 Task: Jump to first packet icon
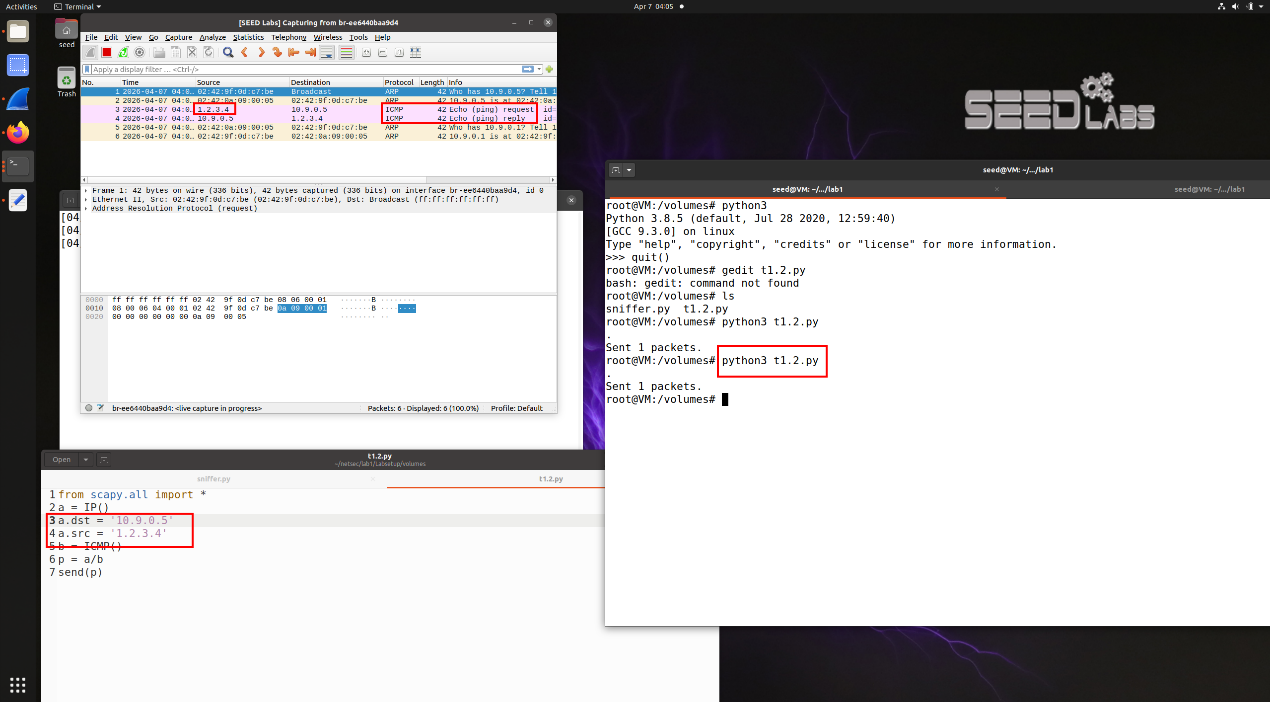click(x=294, y=52)
